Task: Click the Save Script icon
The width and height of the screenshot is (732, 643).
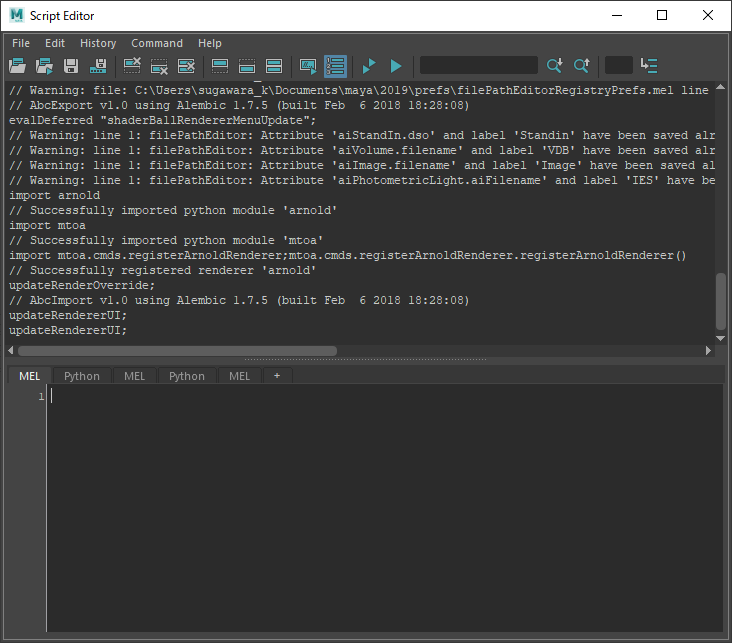Action: tap(71, 66)
